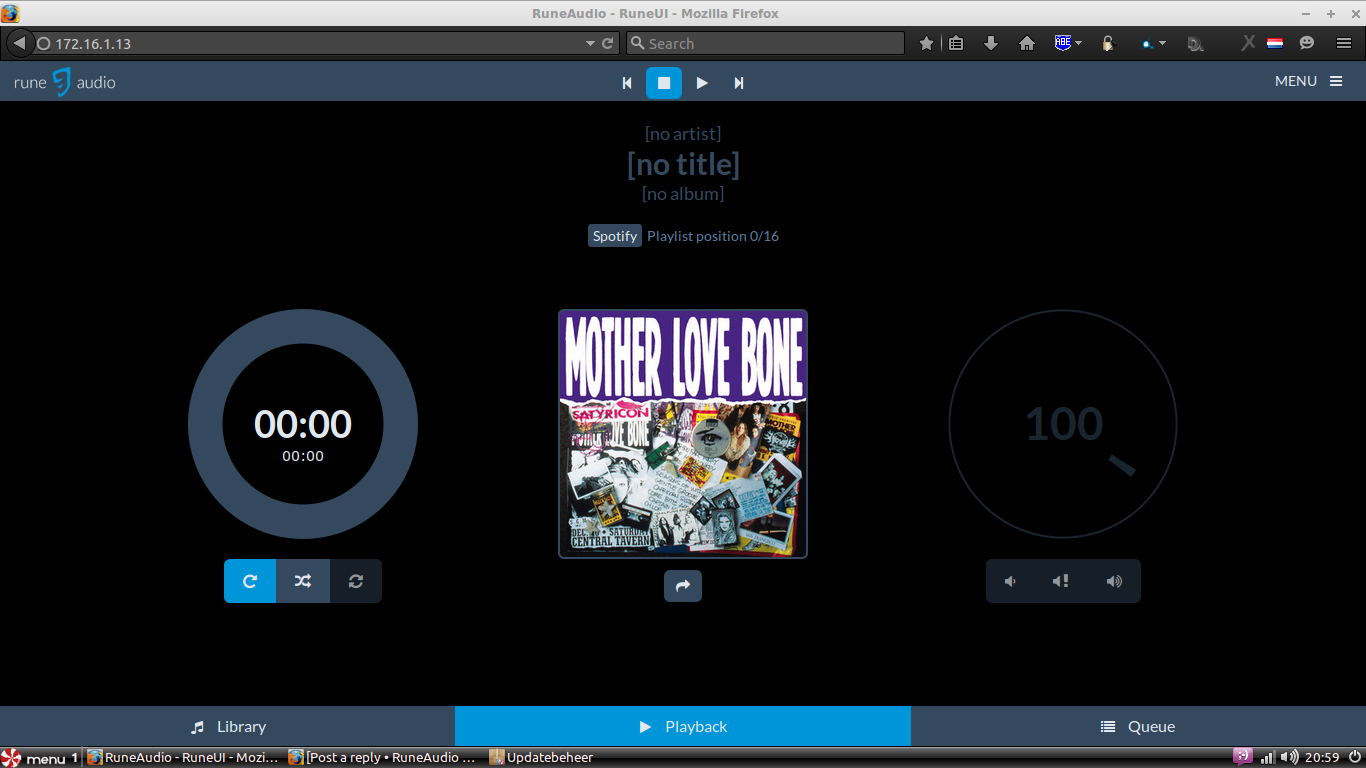The image size is (1366, 768).
Task: Open the URL history dropdown arrow
Action: coord(590,44)
